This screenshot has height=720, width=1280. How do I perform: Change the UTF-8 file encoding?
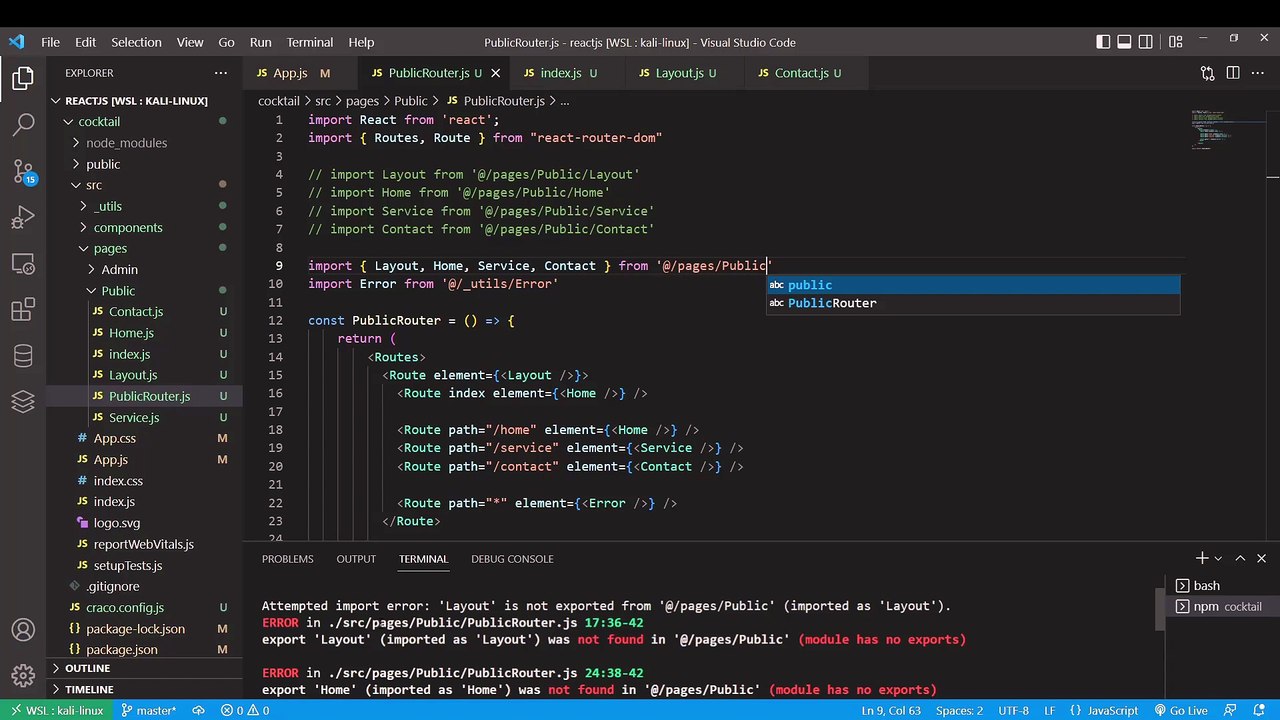pyautogui.click(x=1012, y=710)
